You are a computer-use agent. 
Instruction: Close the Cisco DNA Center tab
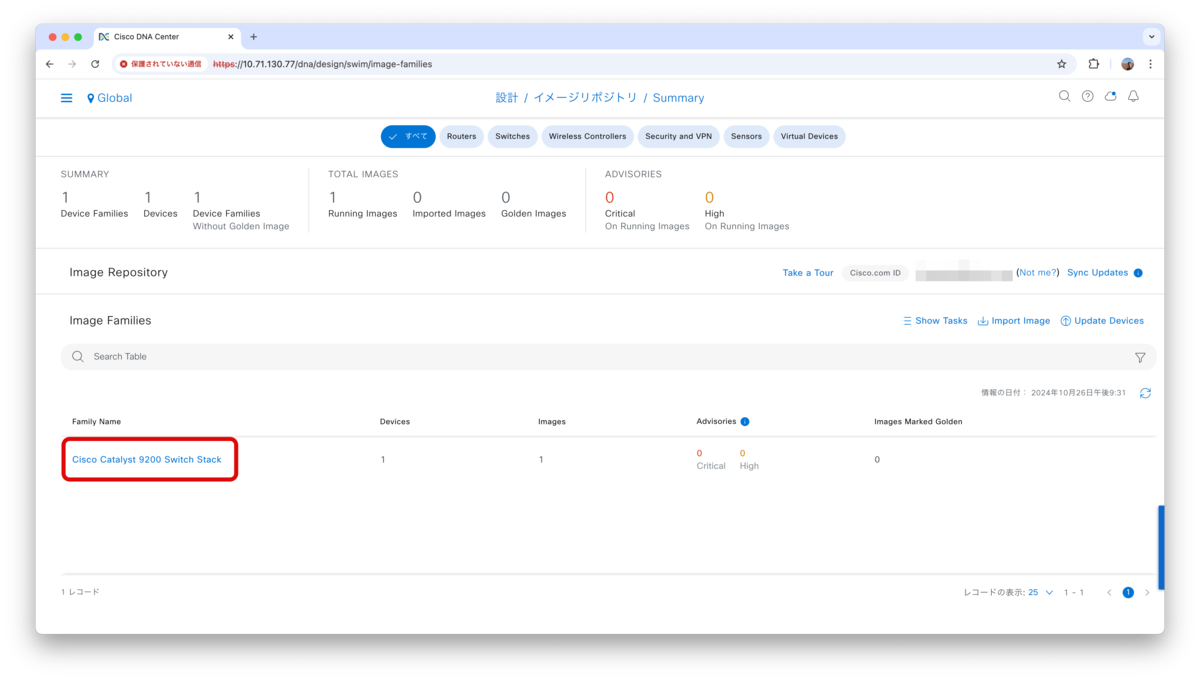pos(231,37)
